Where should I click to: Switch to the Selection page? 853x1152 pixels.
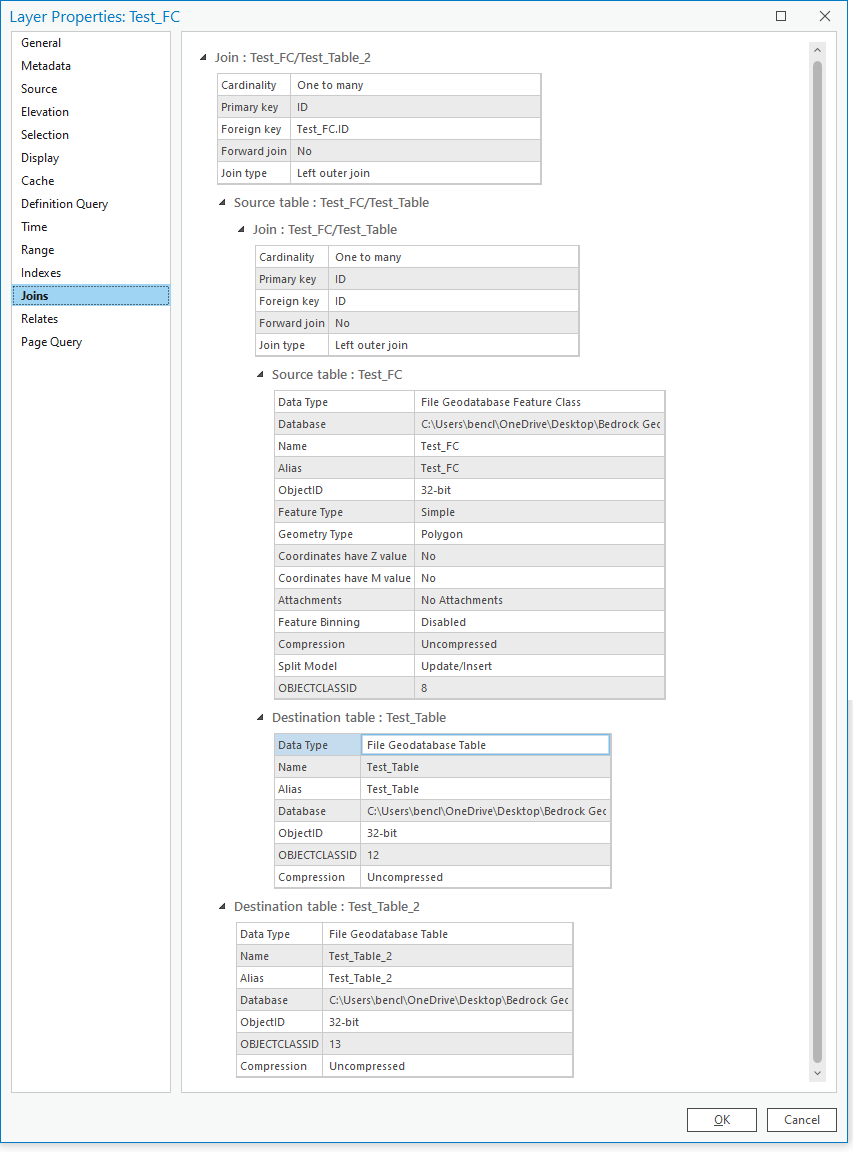(44, 134)
